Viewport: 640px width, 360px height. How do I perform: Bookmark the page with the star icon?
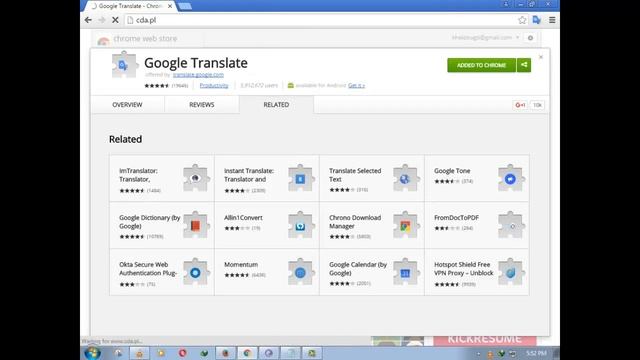point(522,20)
